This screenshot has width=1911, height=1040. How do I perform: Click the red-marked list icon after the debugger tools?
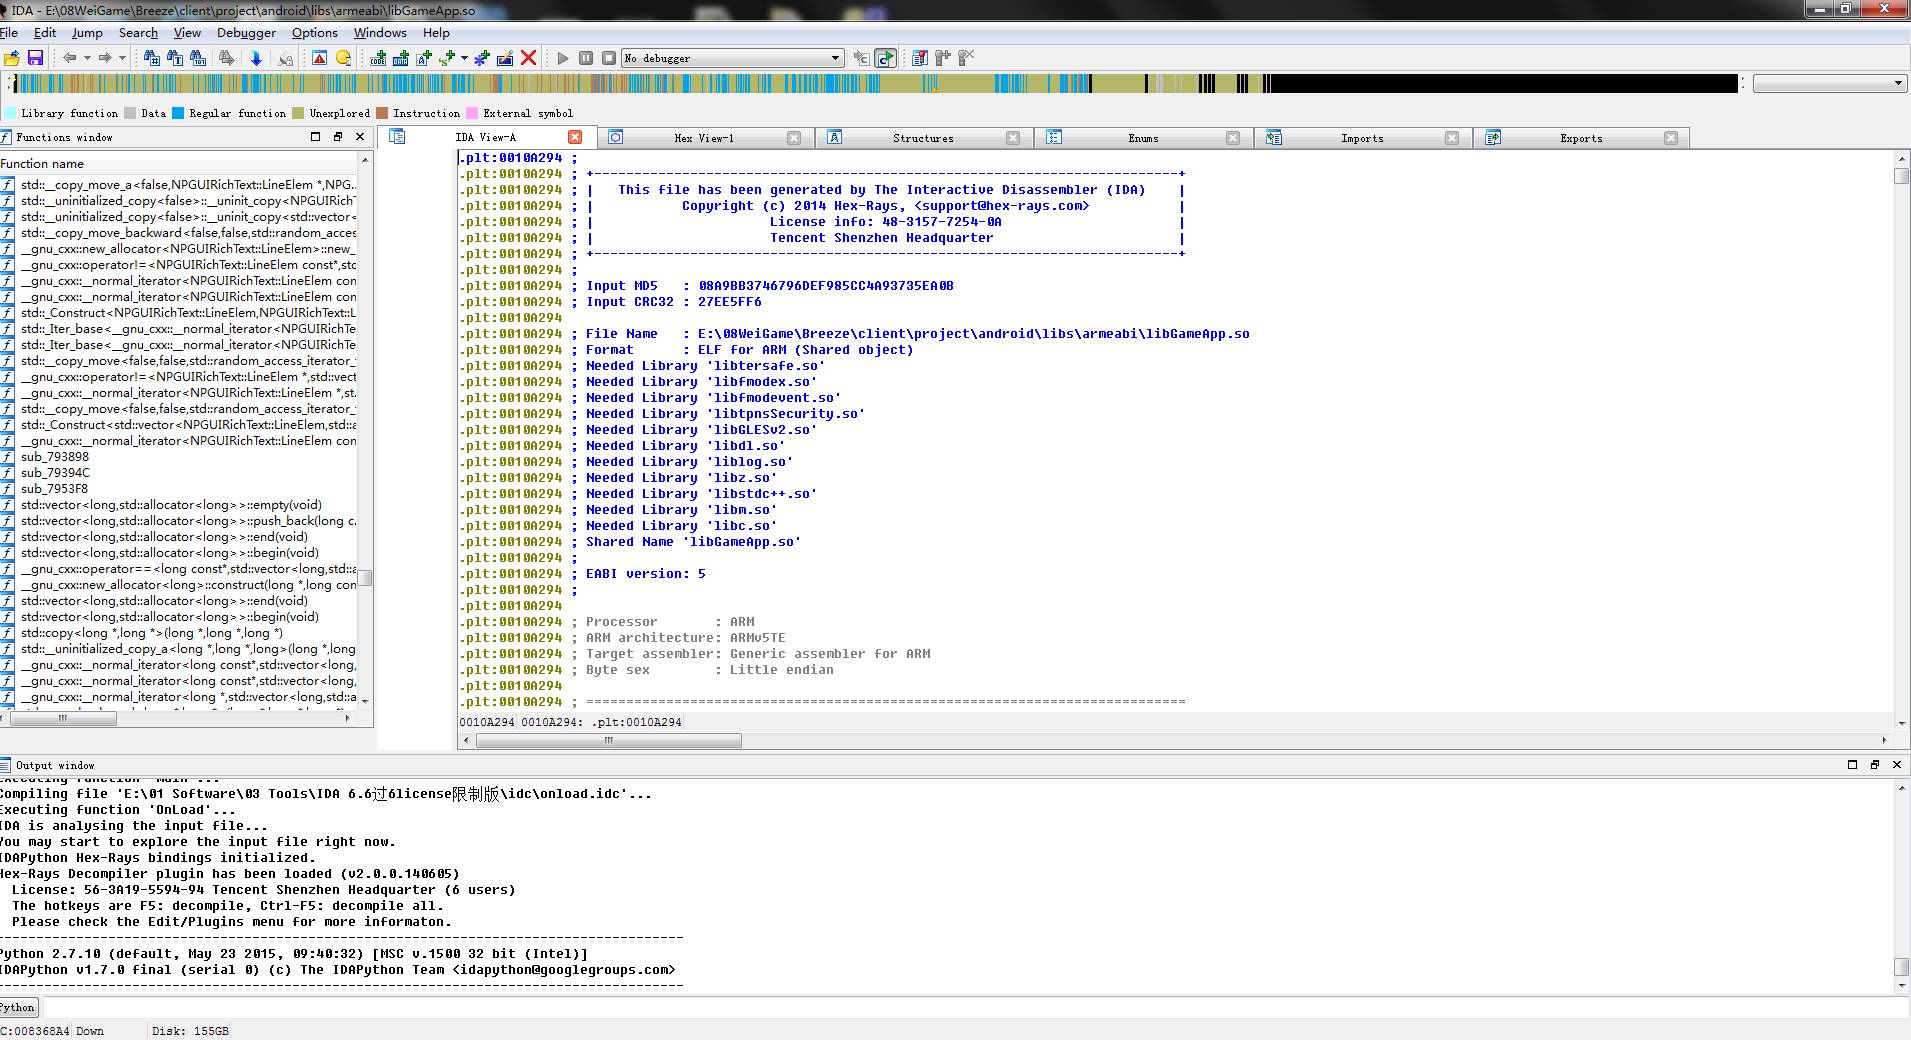[x=920, y=58]
